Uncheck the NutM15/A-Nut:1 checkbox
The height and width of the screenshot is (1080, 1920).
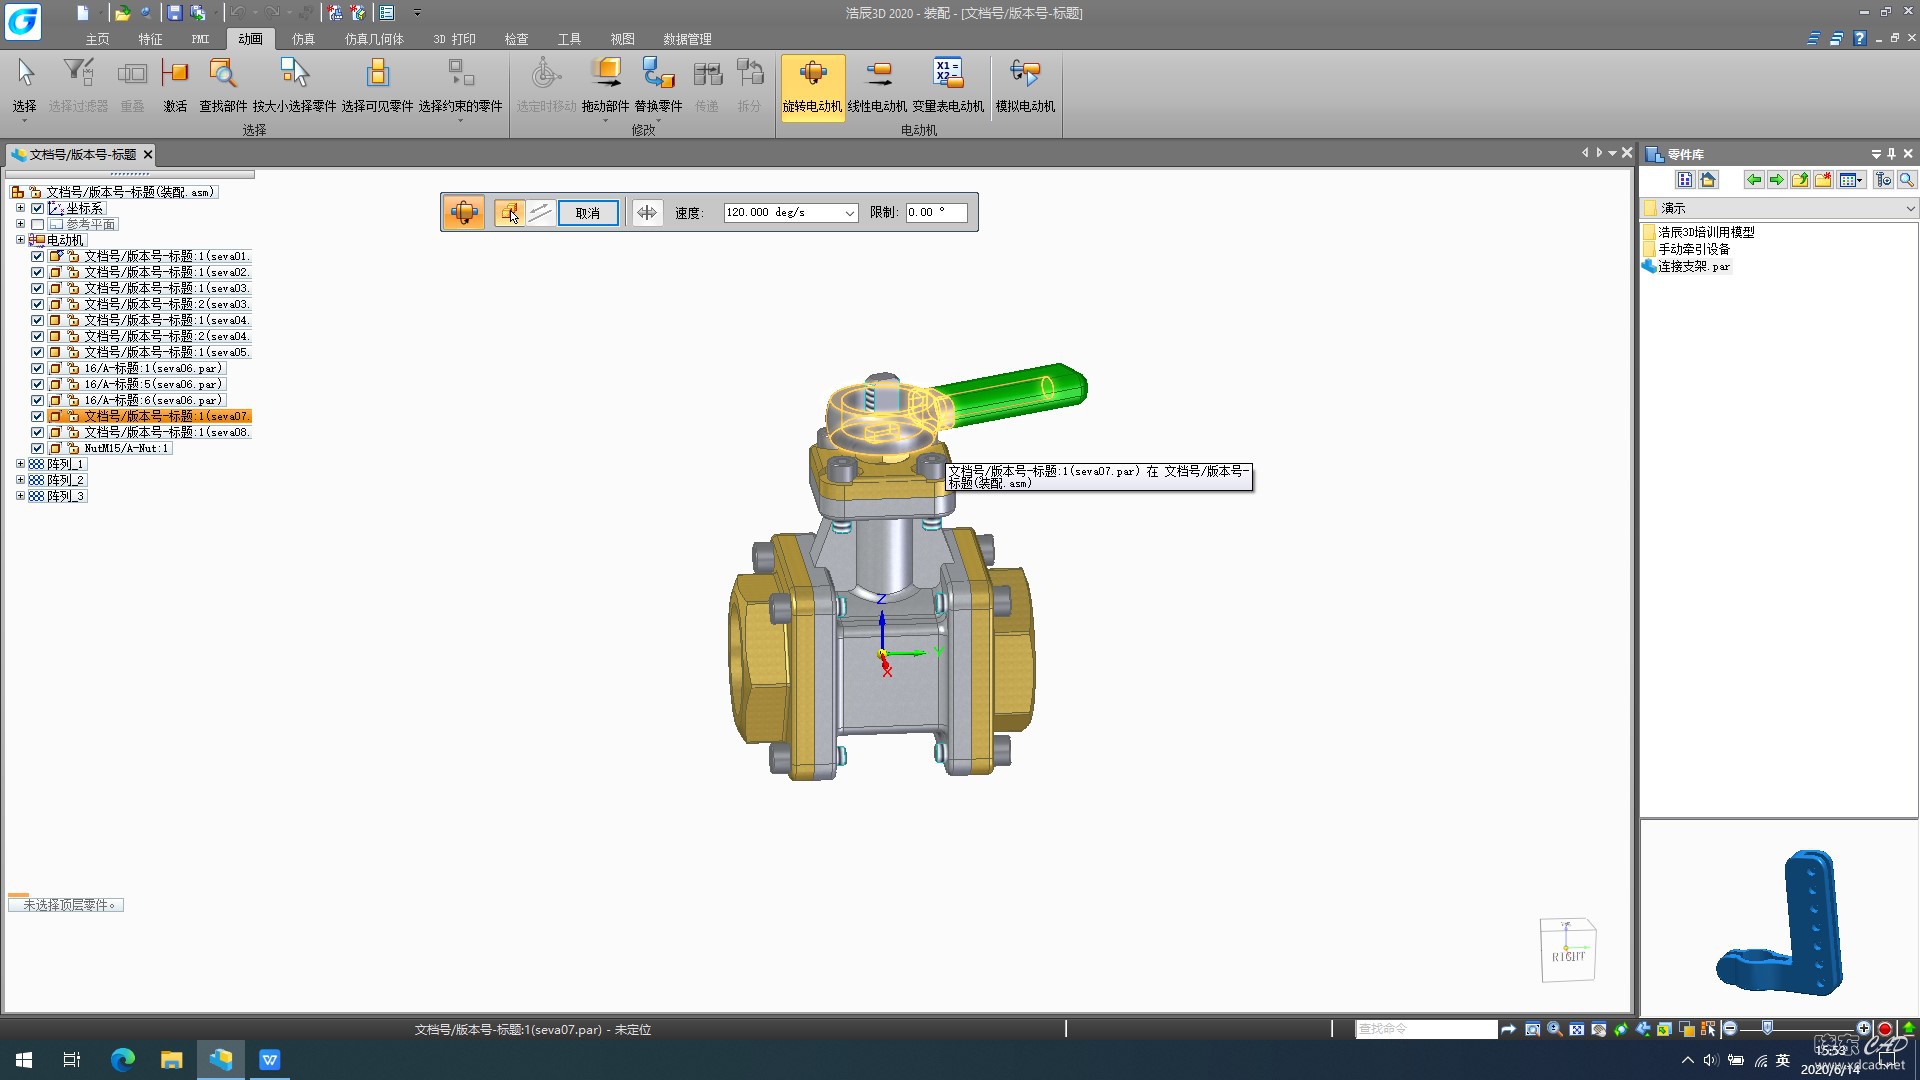click(37, 448)
